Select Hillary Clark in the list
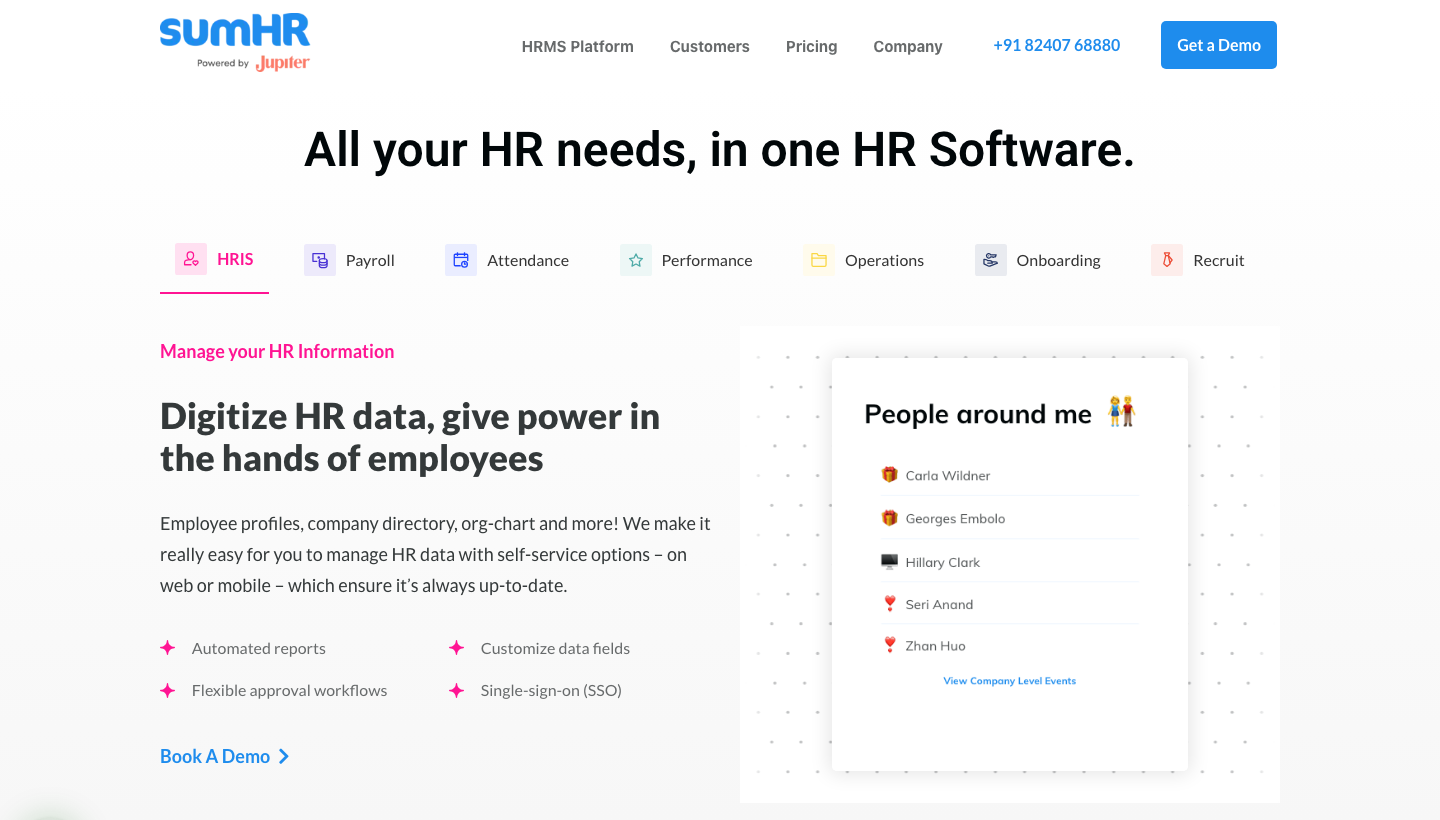 [943, 562]
